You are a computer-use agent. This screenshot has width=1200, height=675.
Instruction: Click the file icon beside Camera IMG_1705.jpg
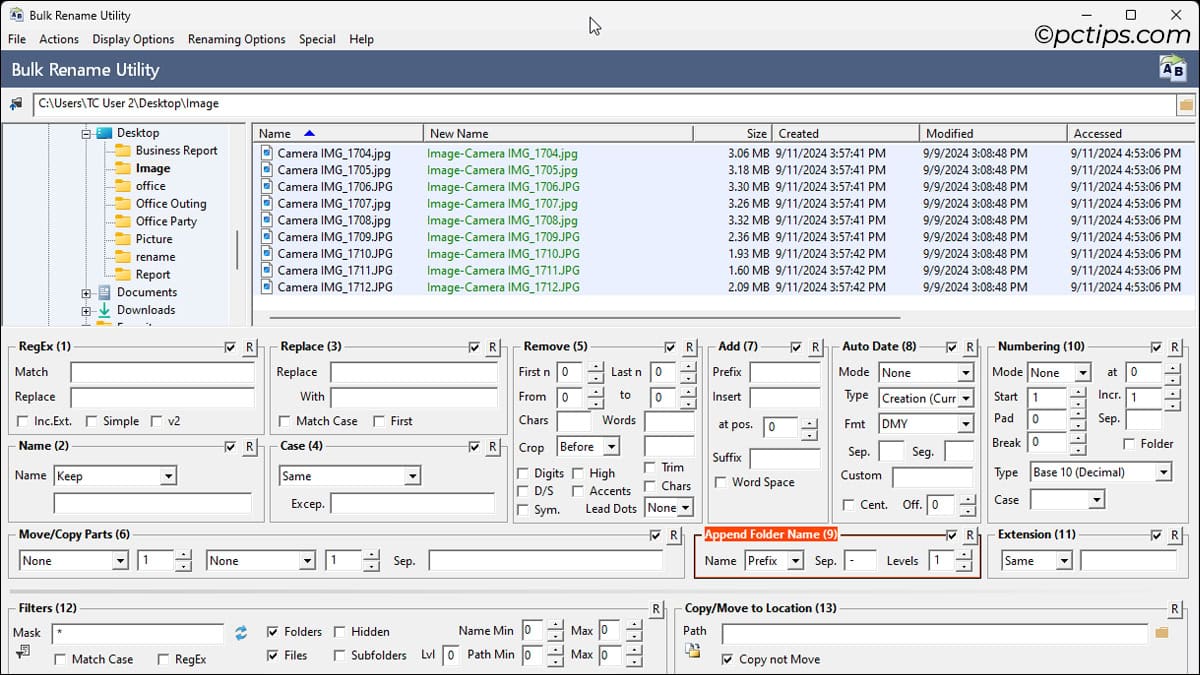point(266,170)
